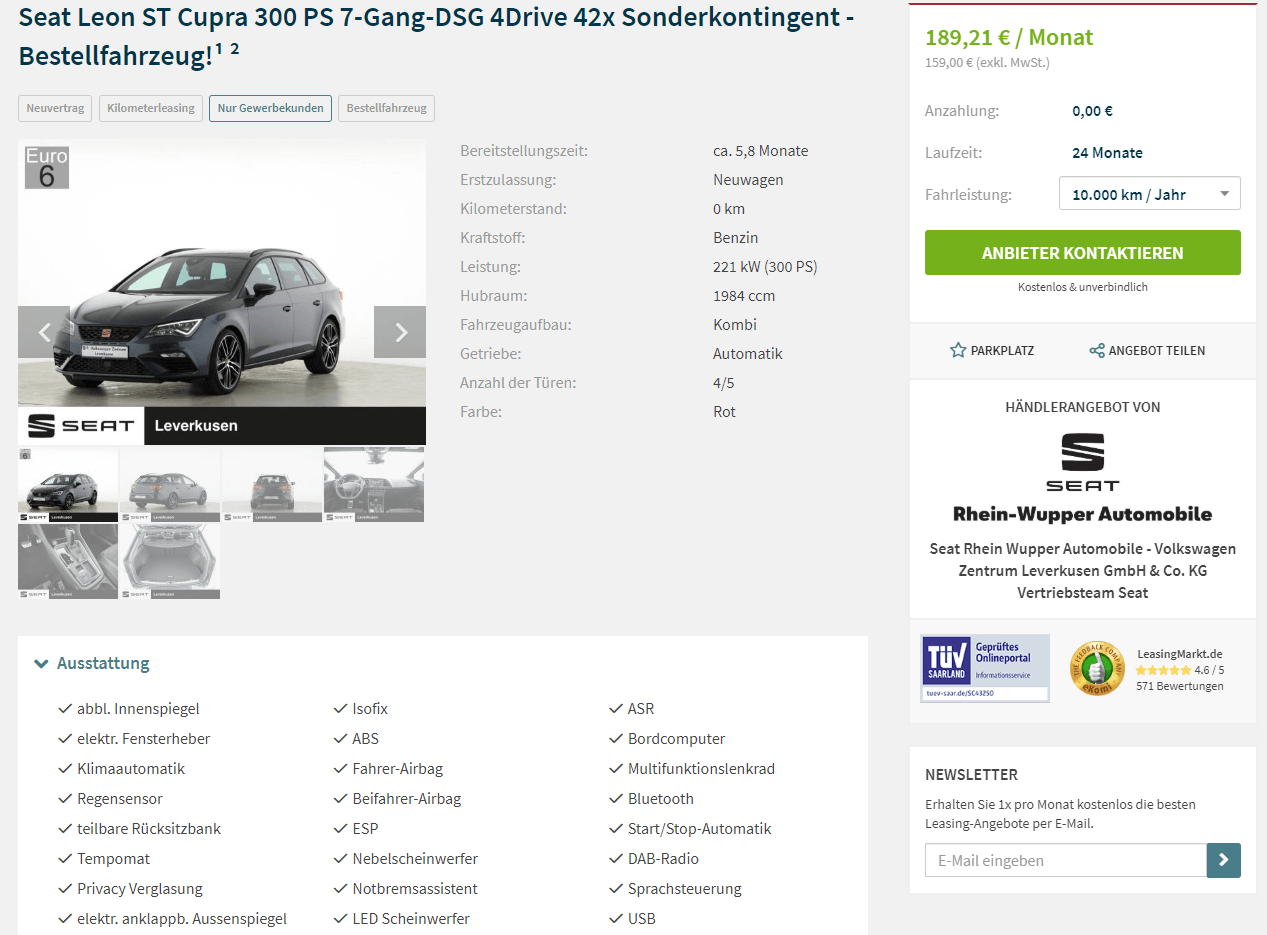This screenshot has height=935, width=1267.
Task: Click the Parkplatz star icon
Action: point(958,350)
